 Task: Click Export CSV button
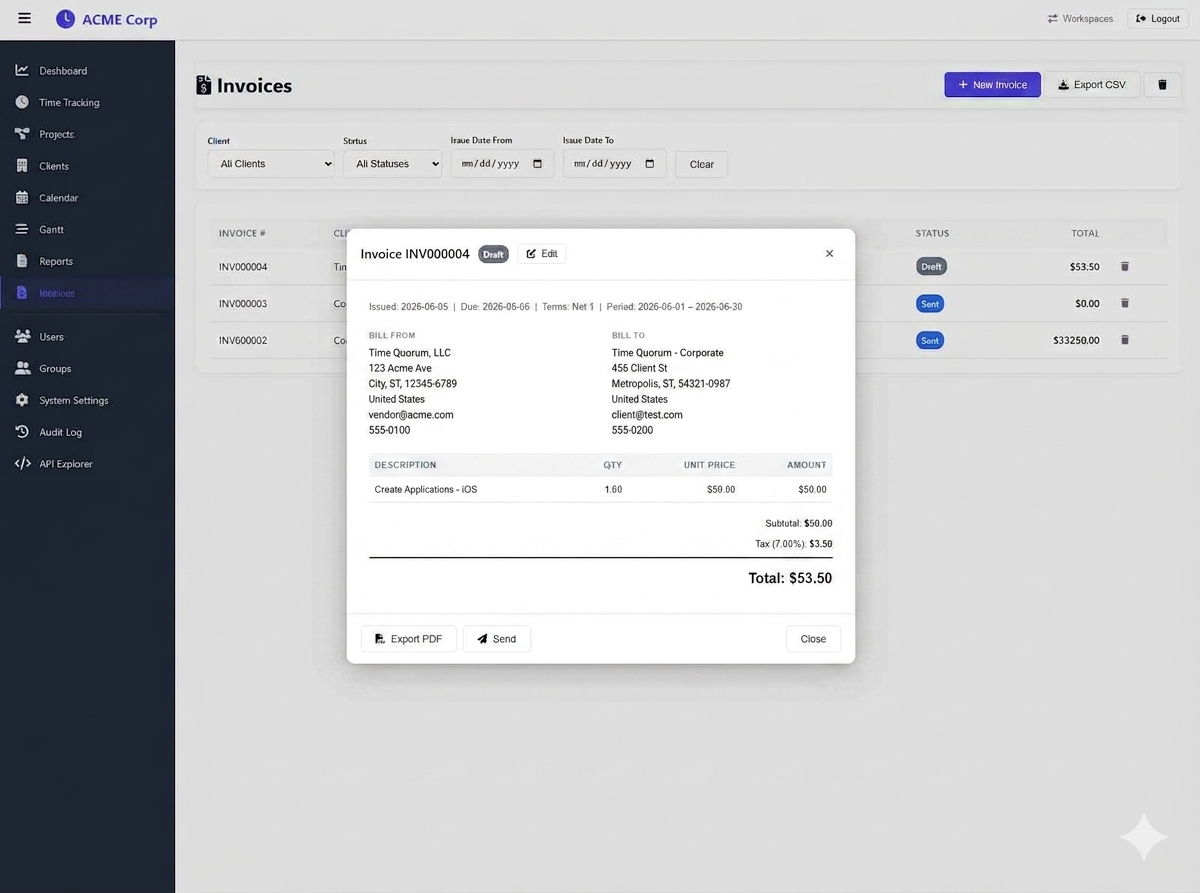tap(1092, 85)
